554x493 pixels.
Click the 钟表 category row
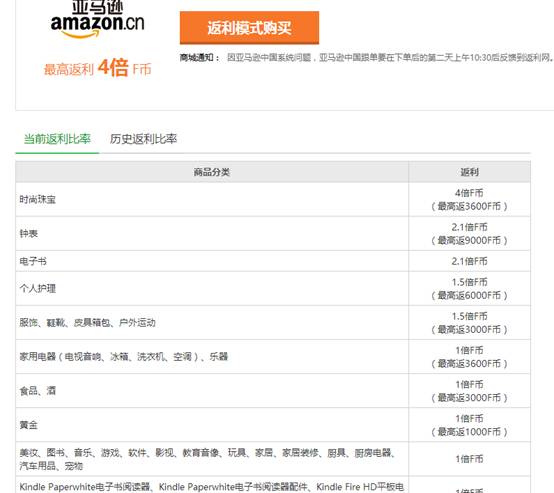tap(273, 234)
